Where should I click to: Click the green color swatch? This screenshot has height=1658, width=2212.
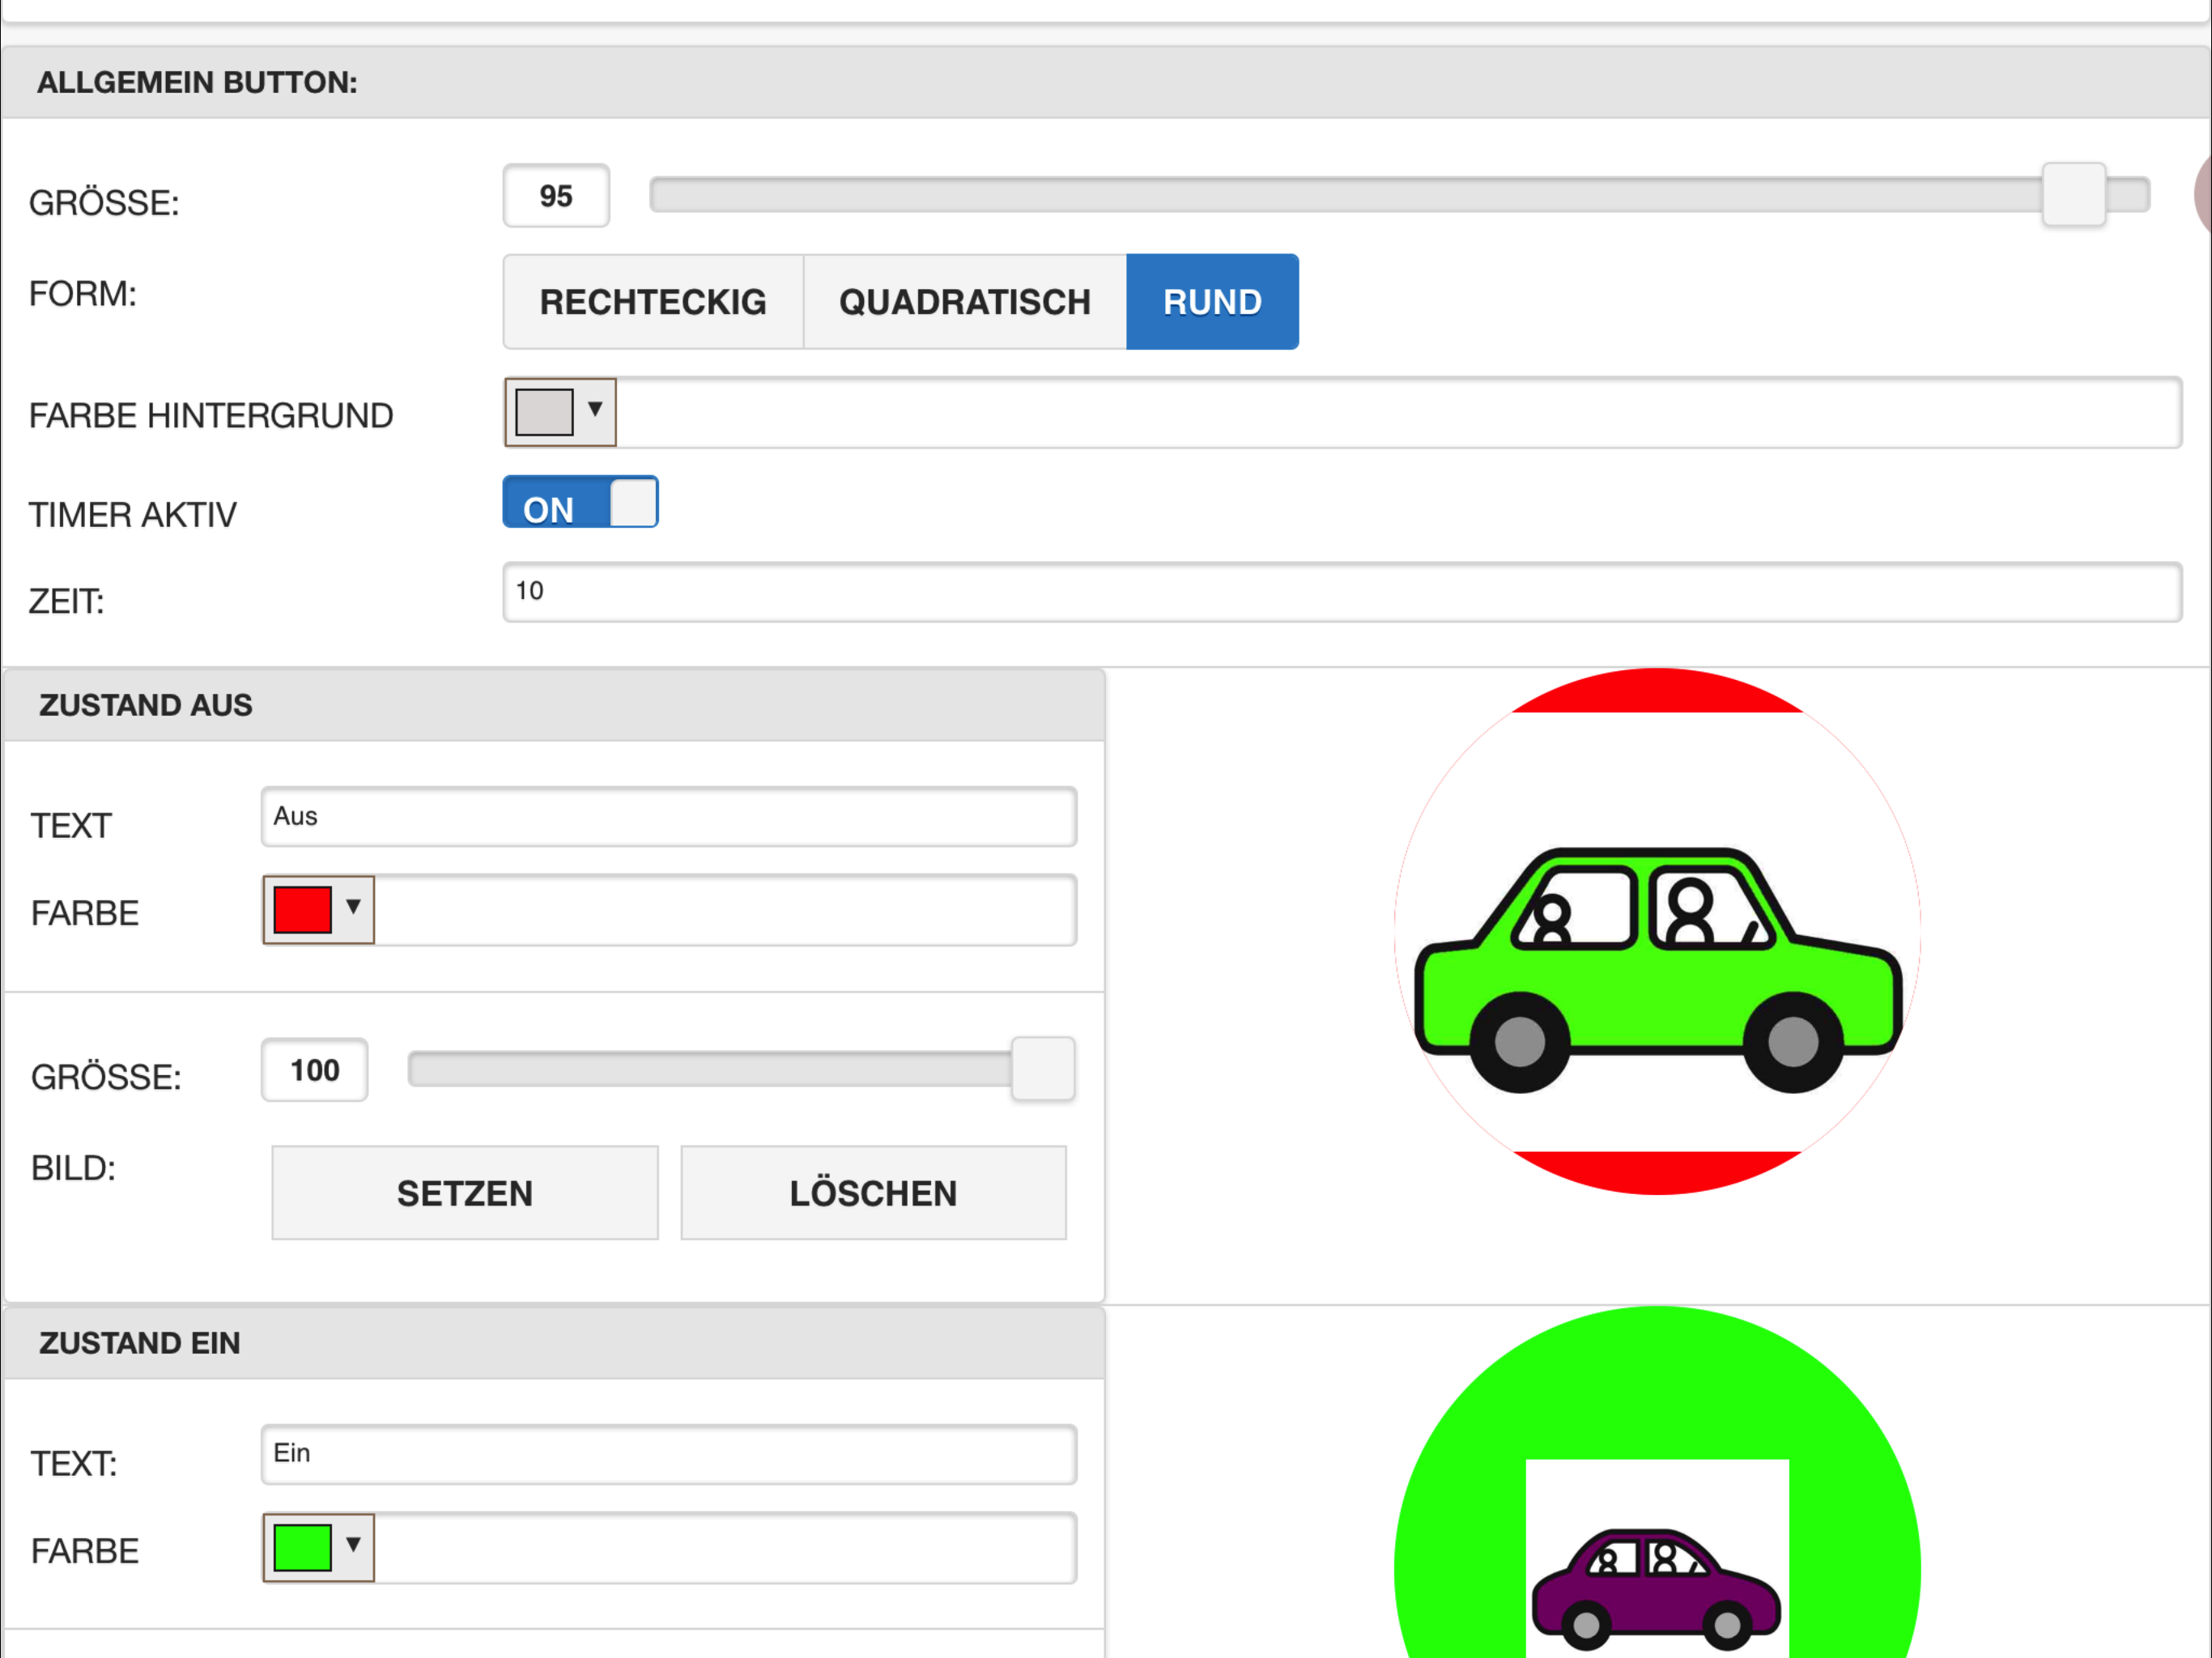click(302, 1548)
